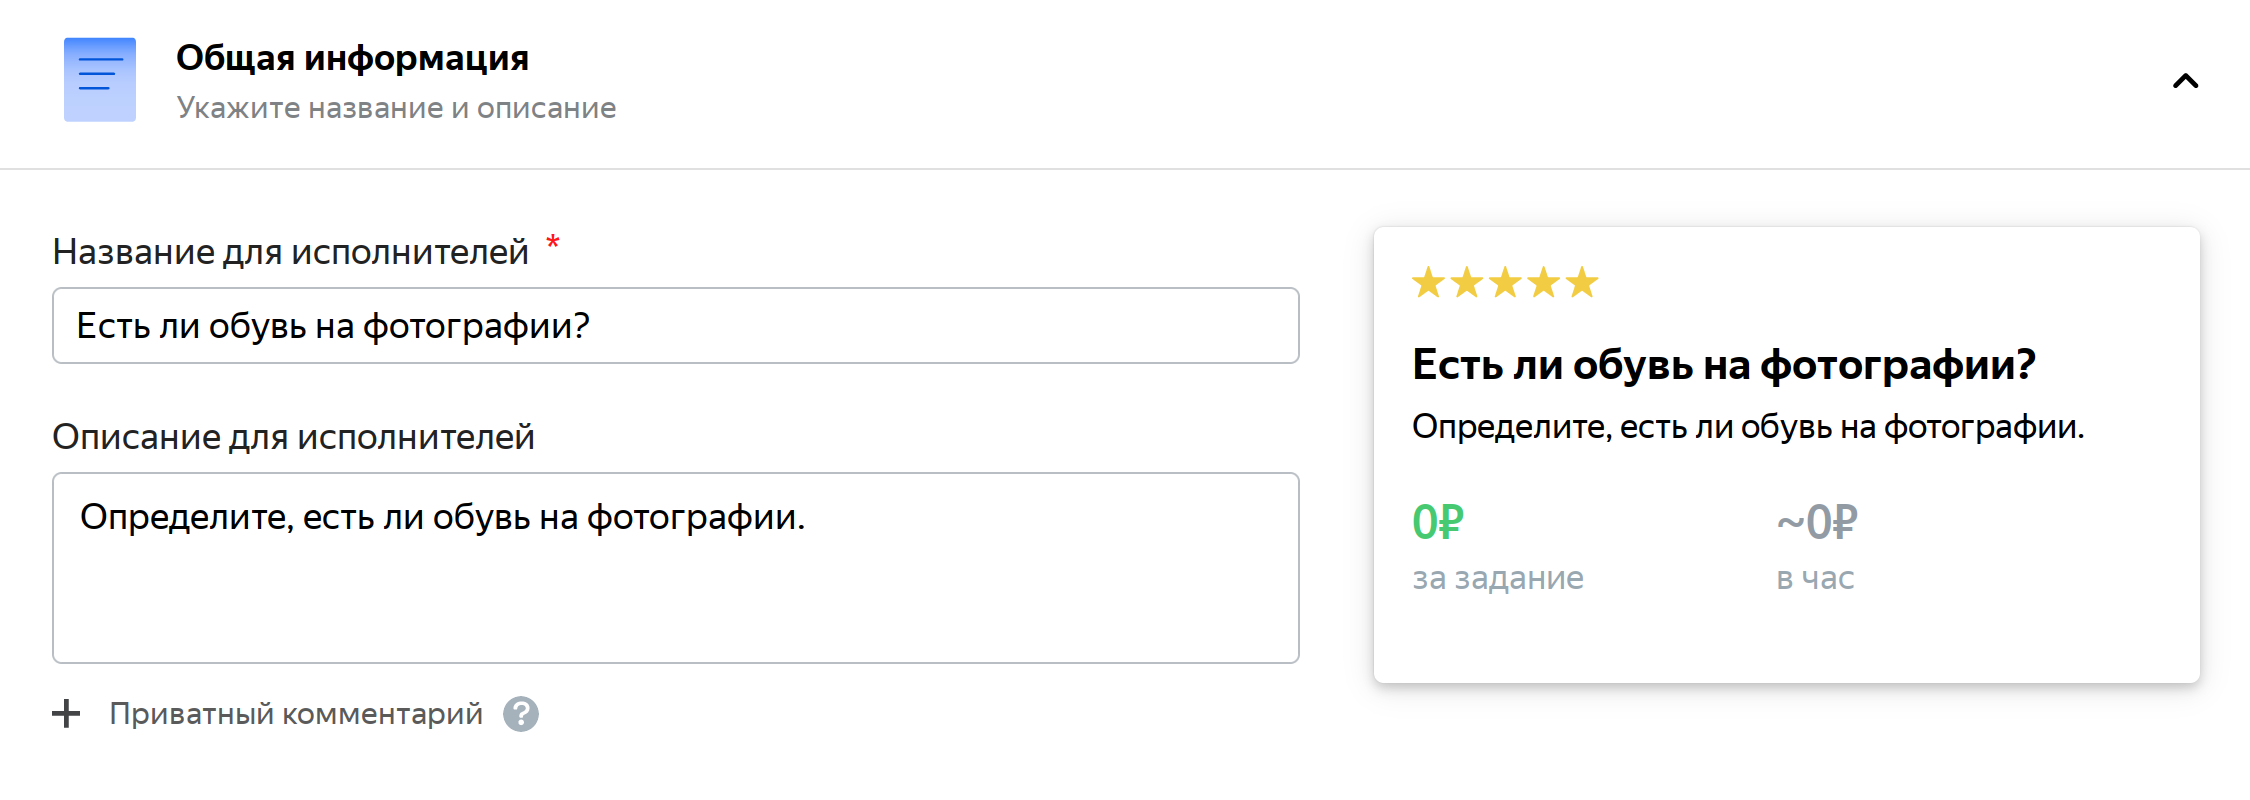Click the preview card description text
This screenshot has width=2250, height=800.
coord(1747,427)
